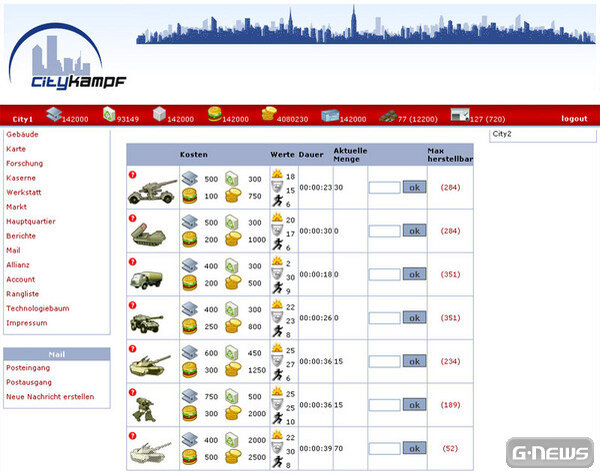Click the icon beside 127 (720)

pos(460,114)
